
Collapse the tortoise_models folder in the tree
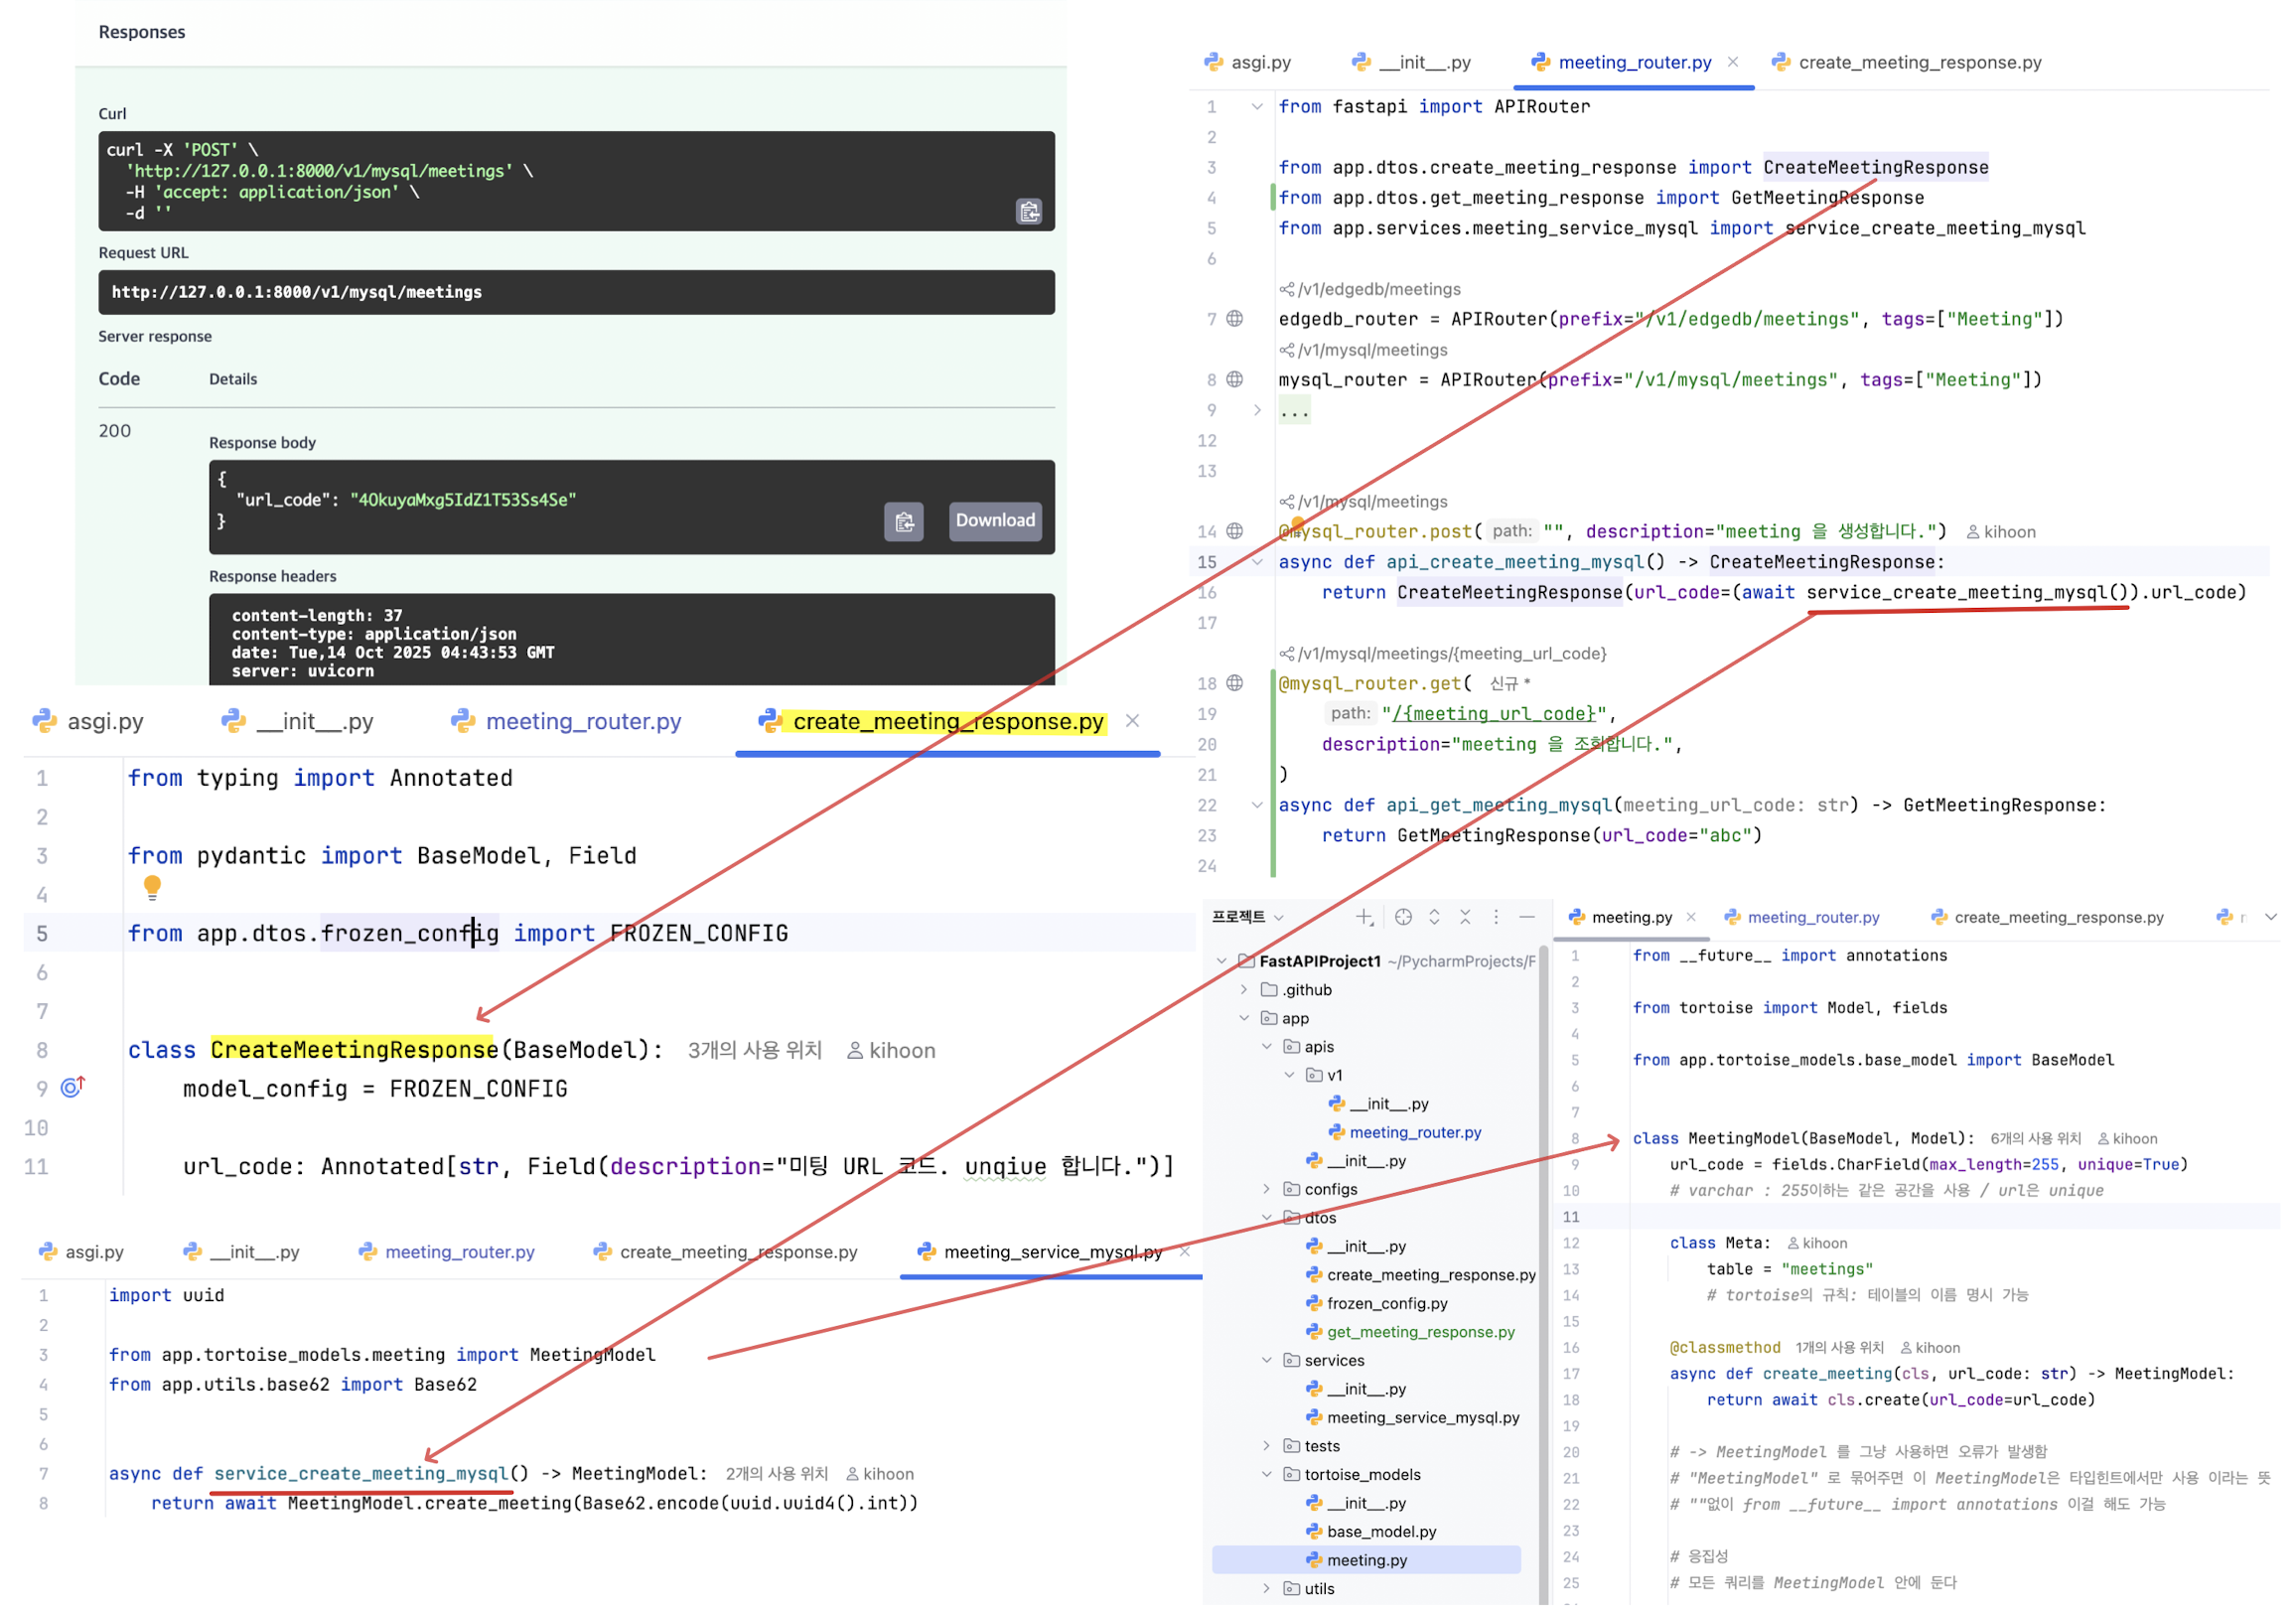[1267, 1475]
